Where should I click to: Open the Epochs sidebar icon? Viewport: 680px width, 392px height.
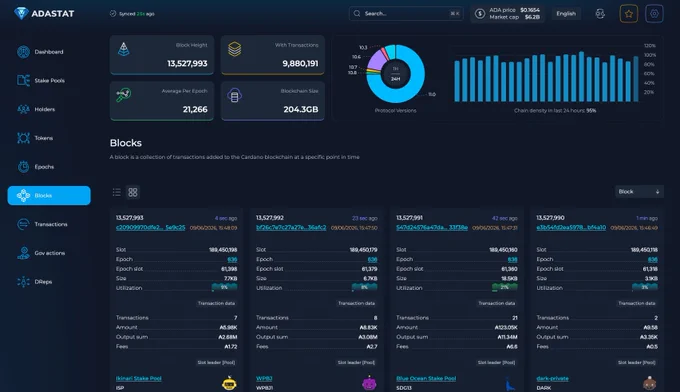point(23,167)
